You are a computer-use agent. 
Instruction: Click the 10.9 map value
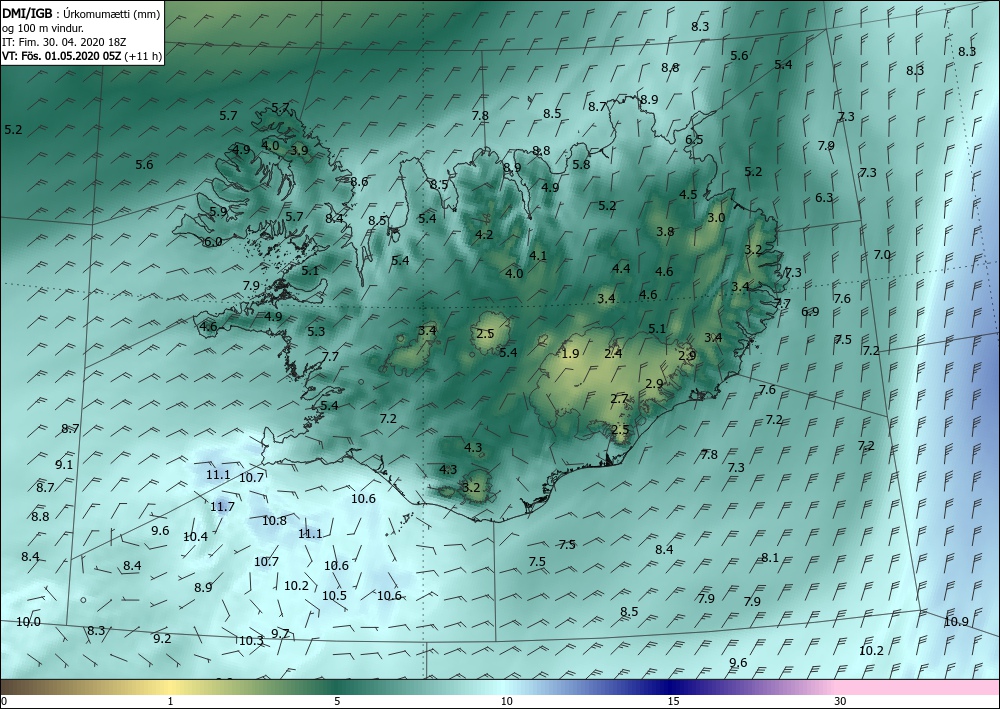956,622
